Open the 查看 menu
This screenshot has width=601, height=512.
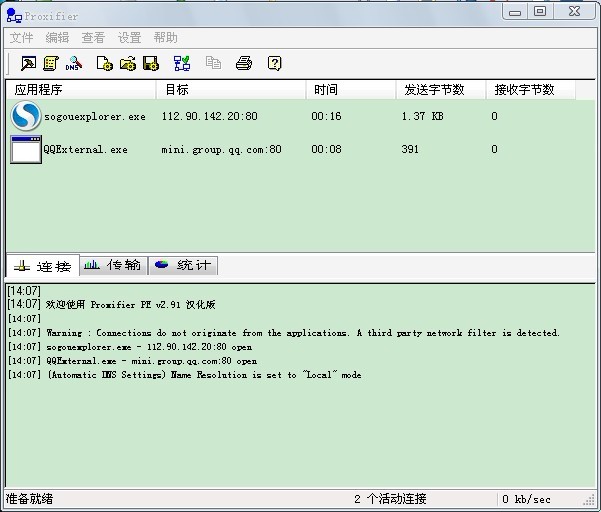pos(93,38)
